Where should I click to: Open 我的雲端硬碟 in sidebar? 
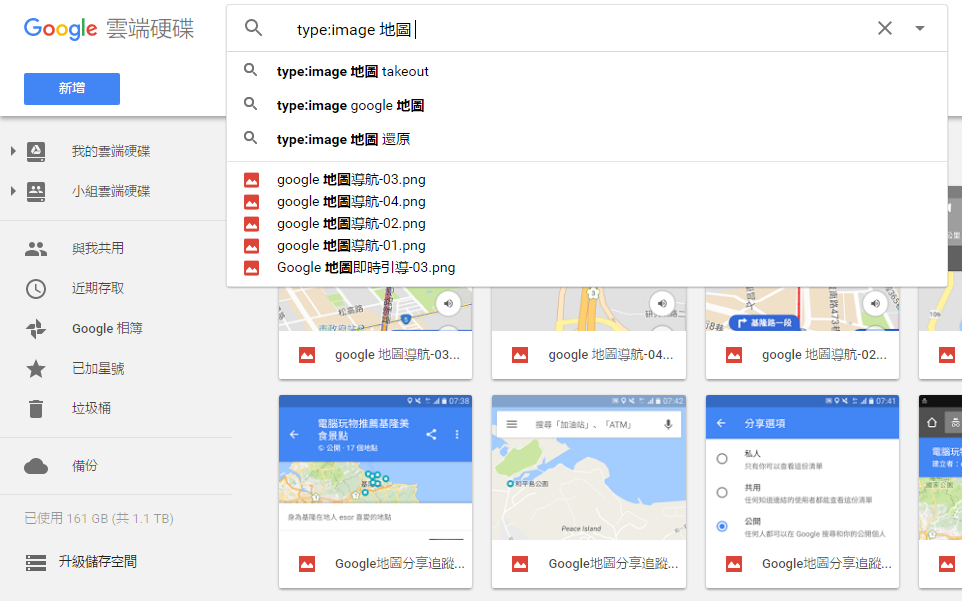111,151
